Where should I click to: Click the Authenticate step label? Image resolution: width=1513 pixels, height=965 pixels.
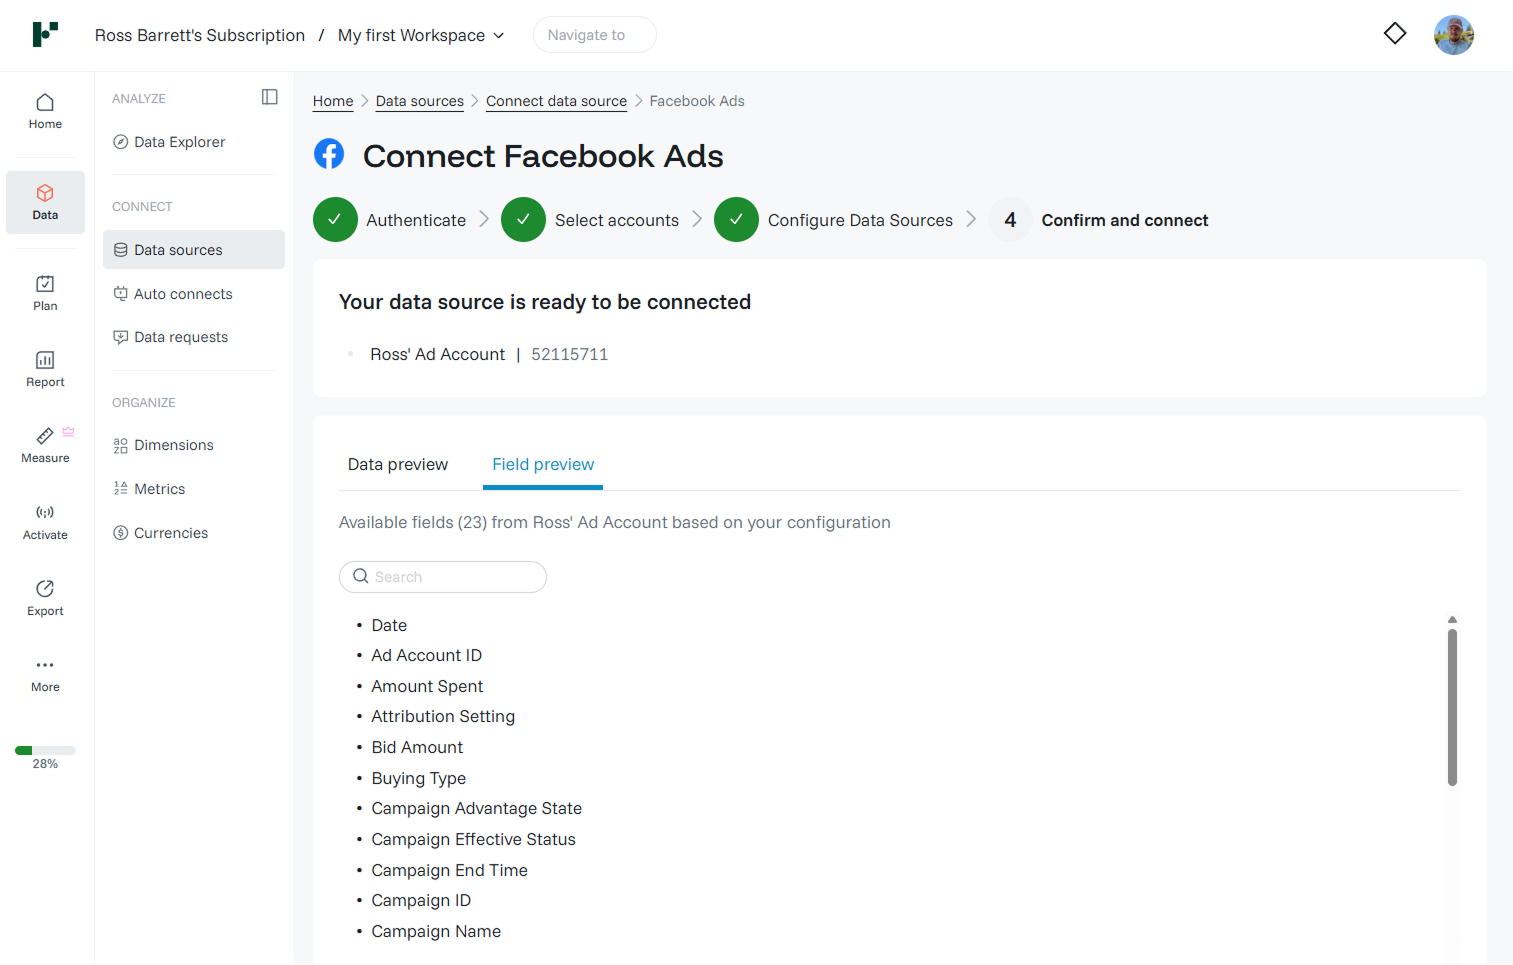[416, 220]
